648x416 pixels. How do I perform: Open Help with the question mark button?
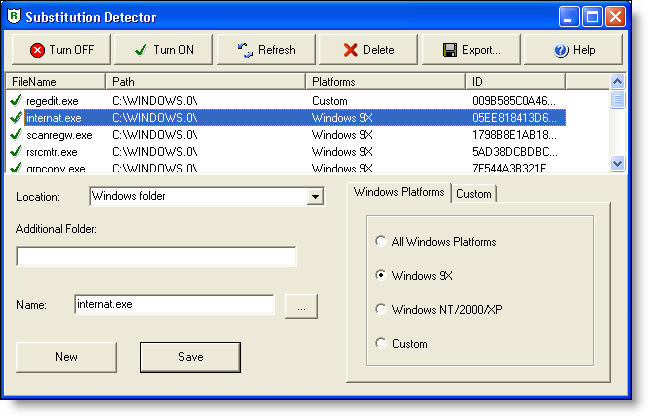pyautogui.click(x=573, y=50)
